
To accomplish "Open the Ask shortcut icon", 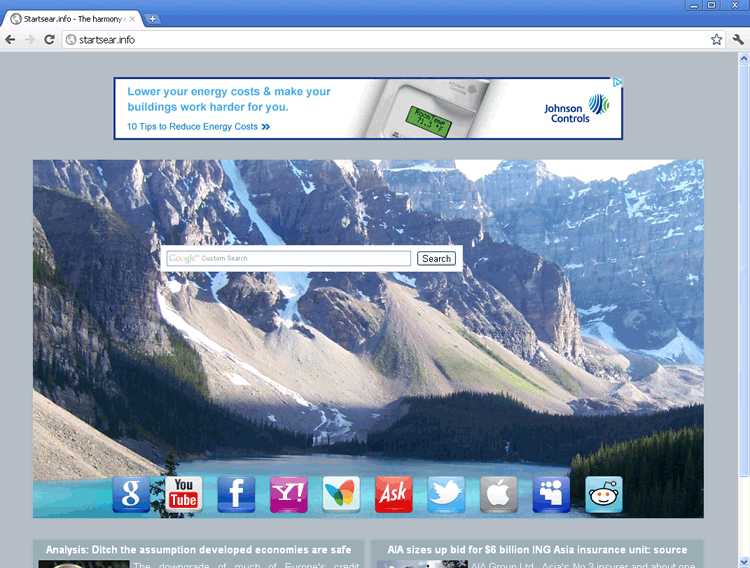I will point(393,494).
